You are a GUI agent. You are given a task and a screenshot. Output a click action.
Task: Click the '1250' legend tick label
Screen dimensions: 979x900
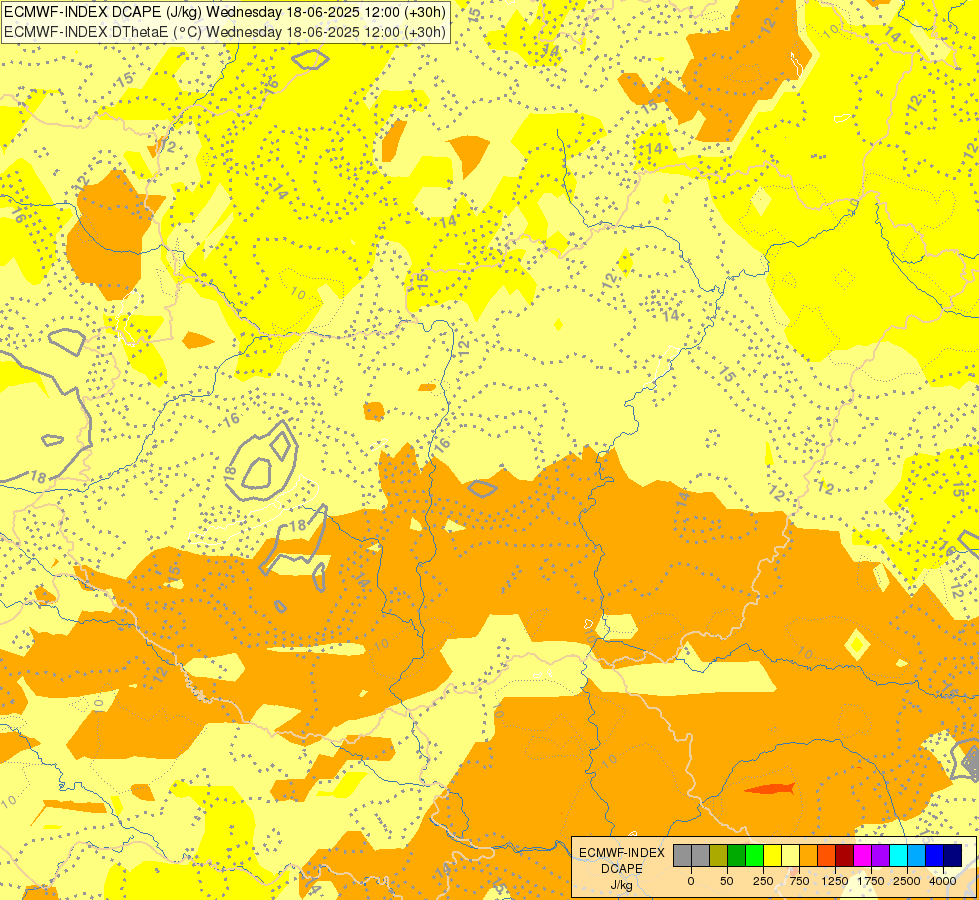click(835, 881)
